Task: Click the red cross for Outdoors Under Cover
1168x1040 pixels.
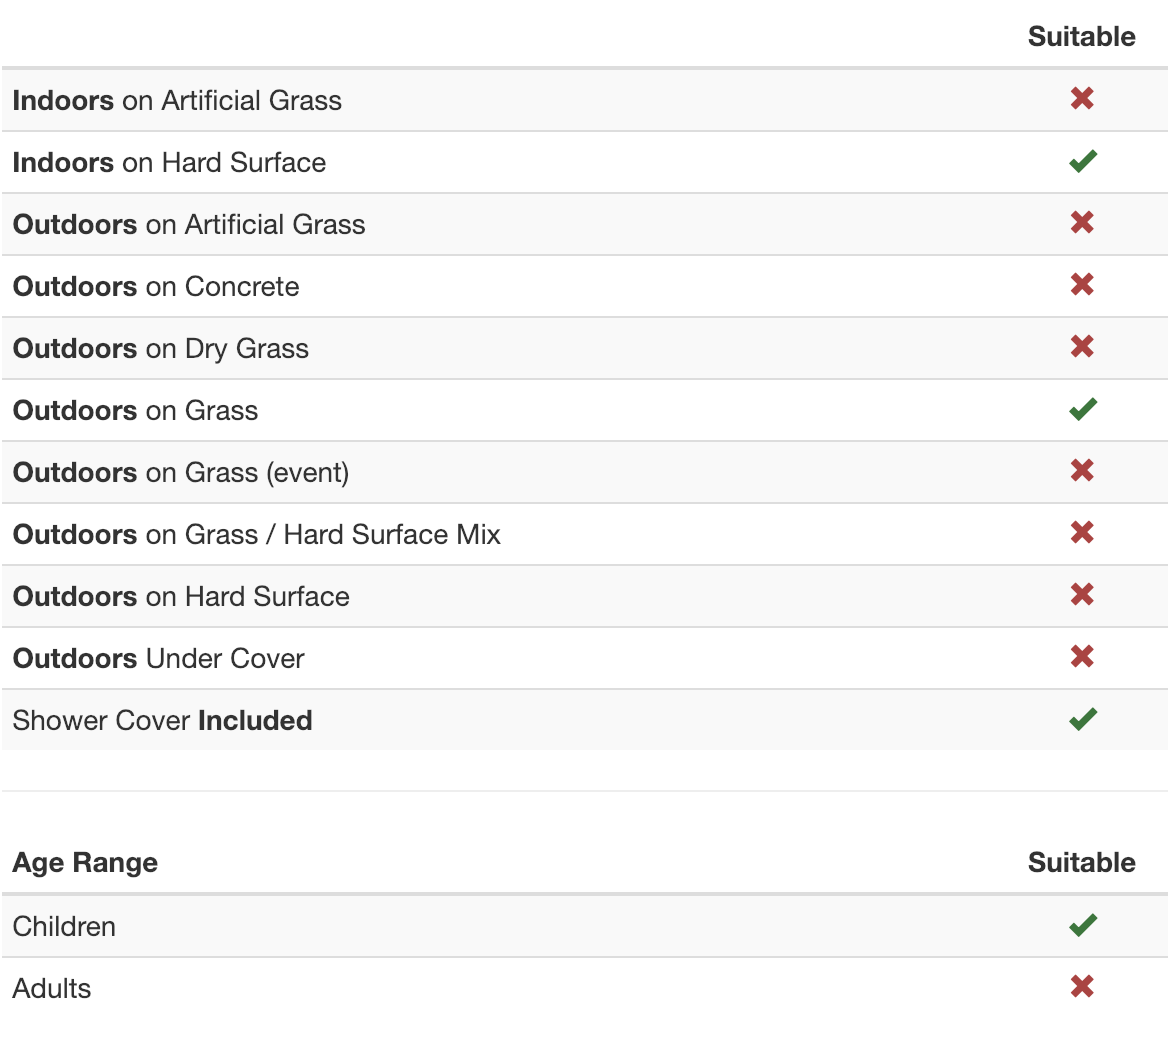Action: 1082,656
